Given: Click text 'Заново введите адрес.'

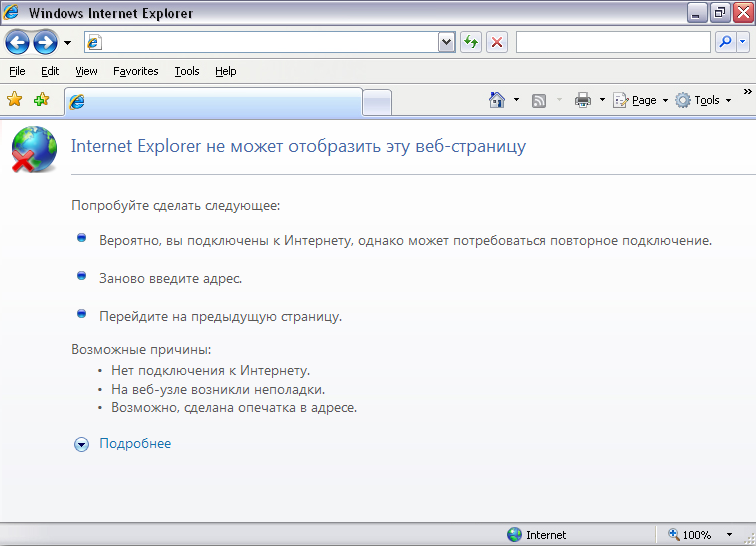Looking at the screenshot, I should 171,279.
